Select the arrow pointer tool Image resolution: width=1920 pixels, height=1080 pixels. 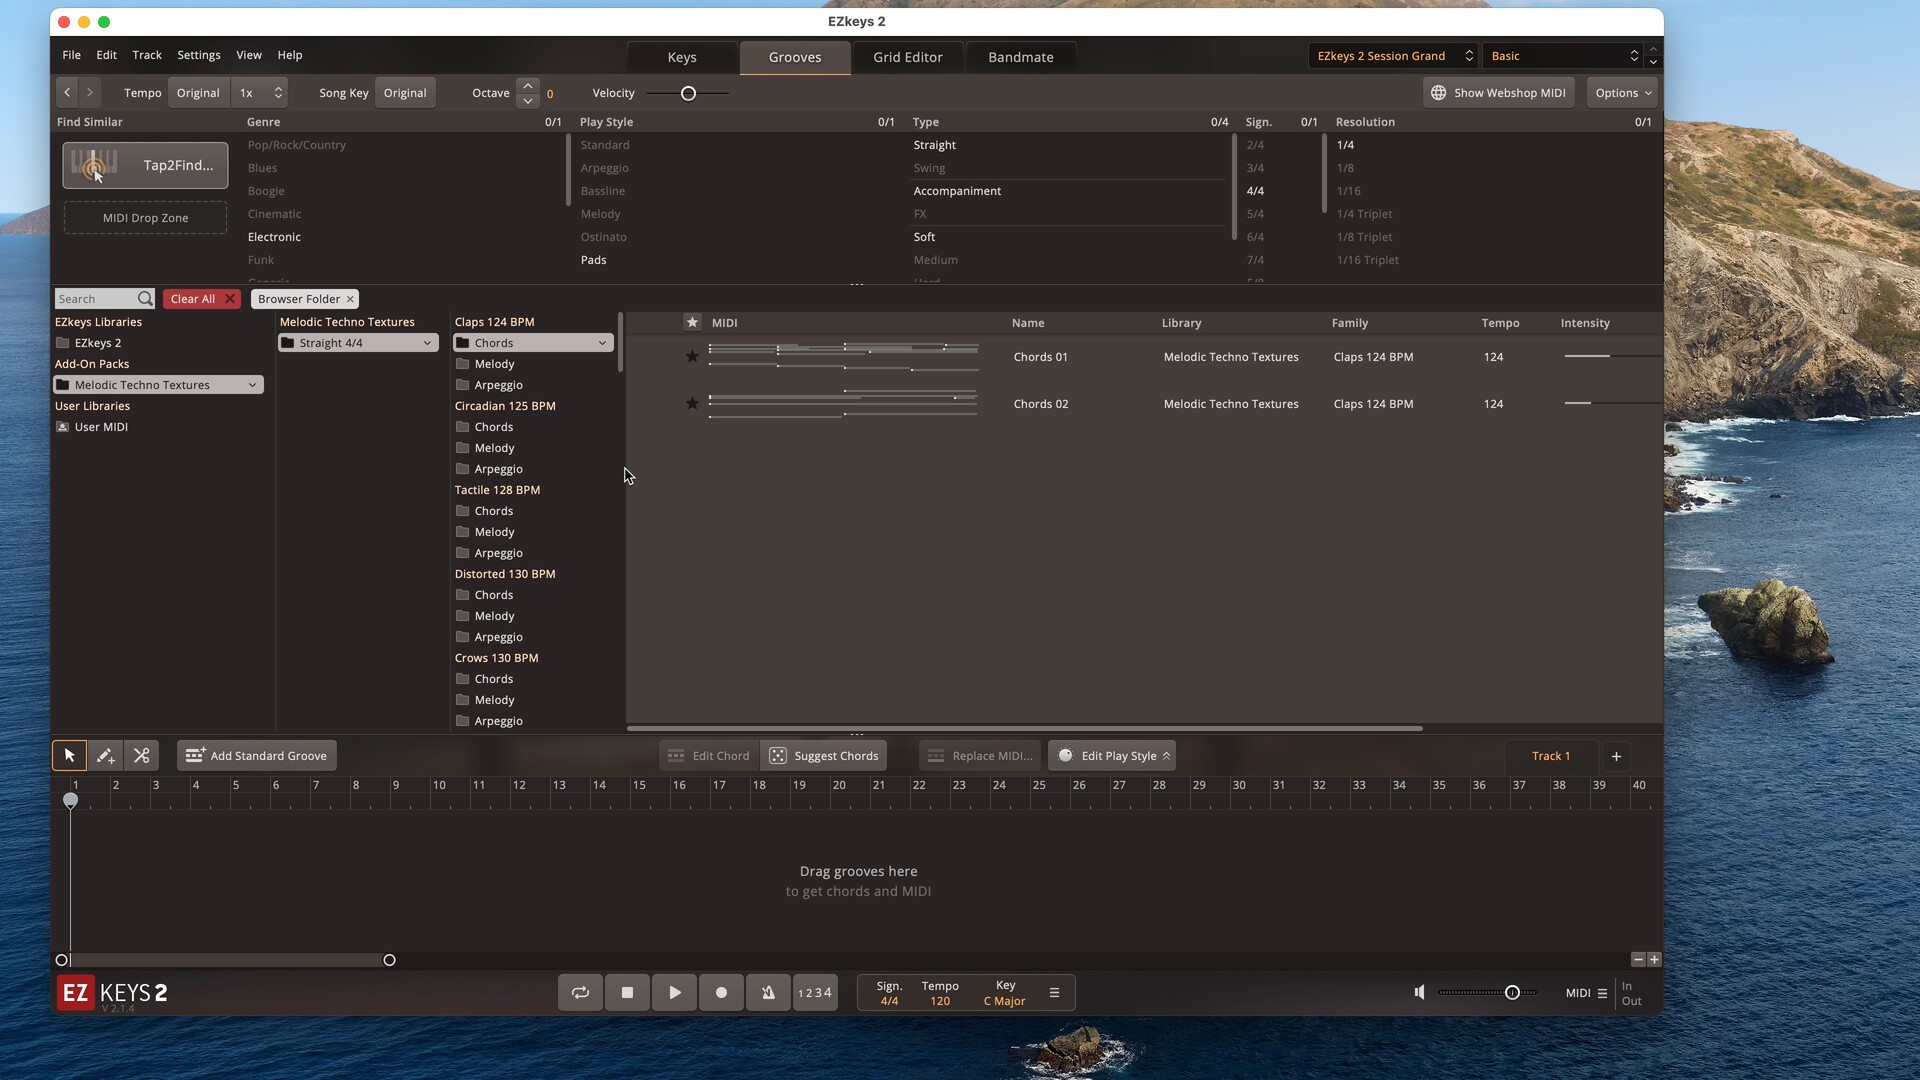pos(69,756)
